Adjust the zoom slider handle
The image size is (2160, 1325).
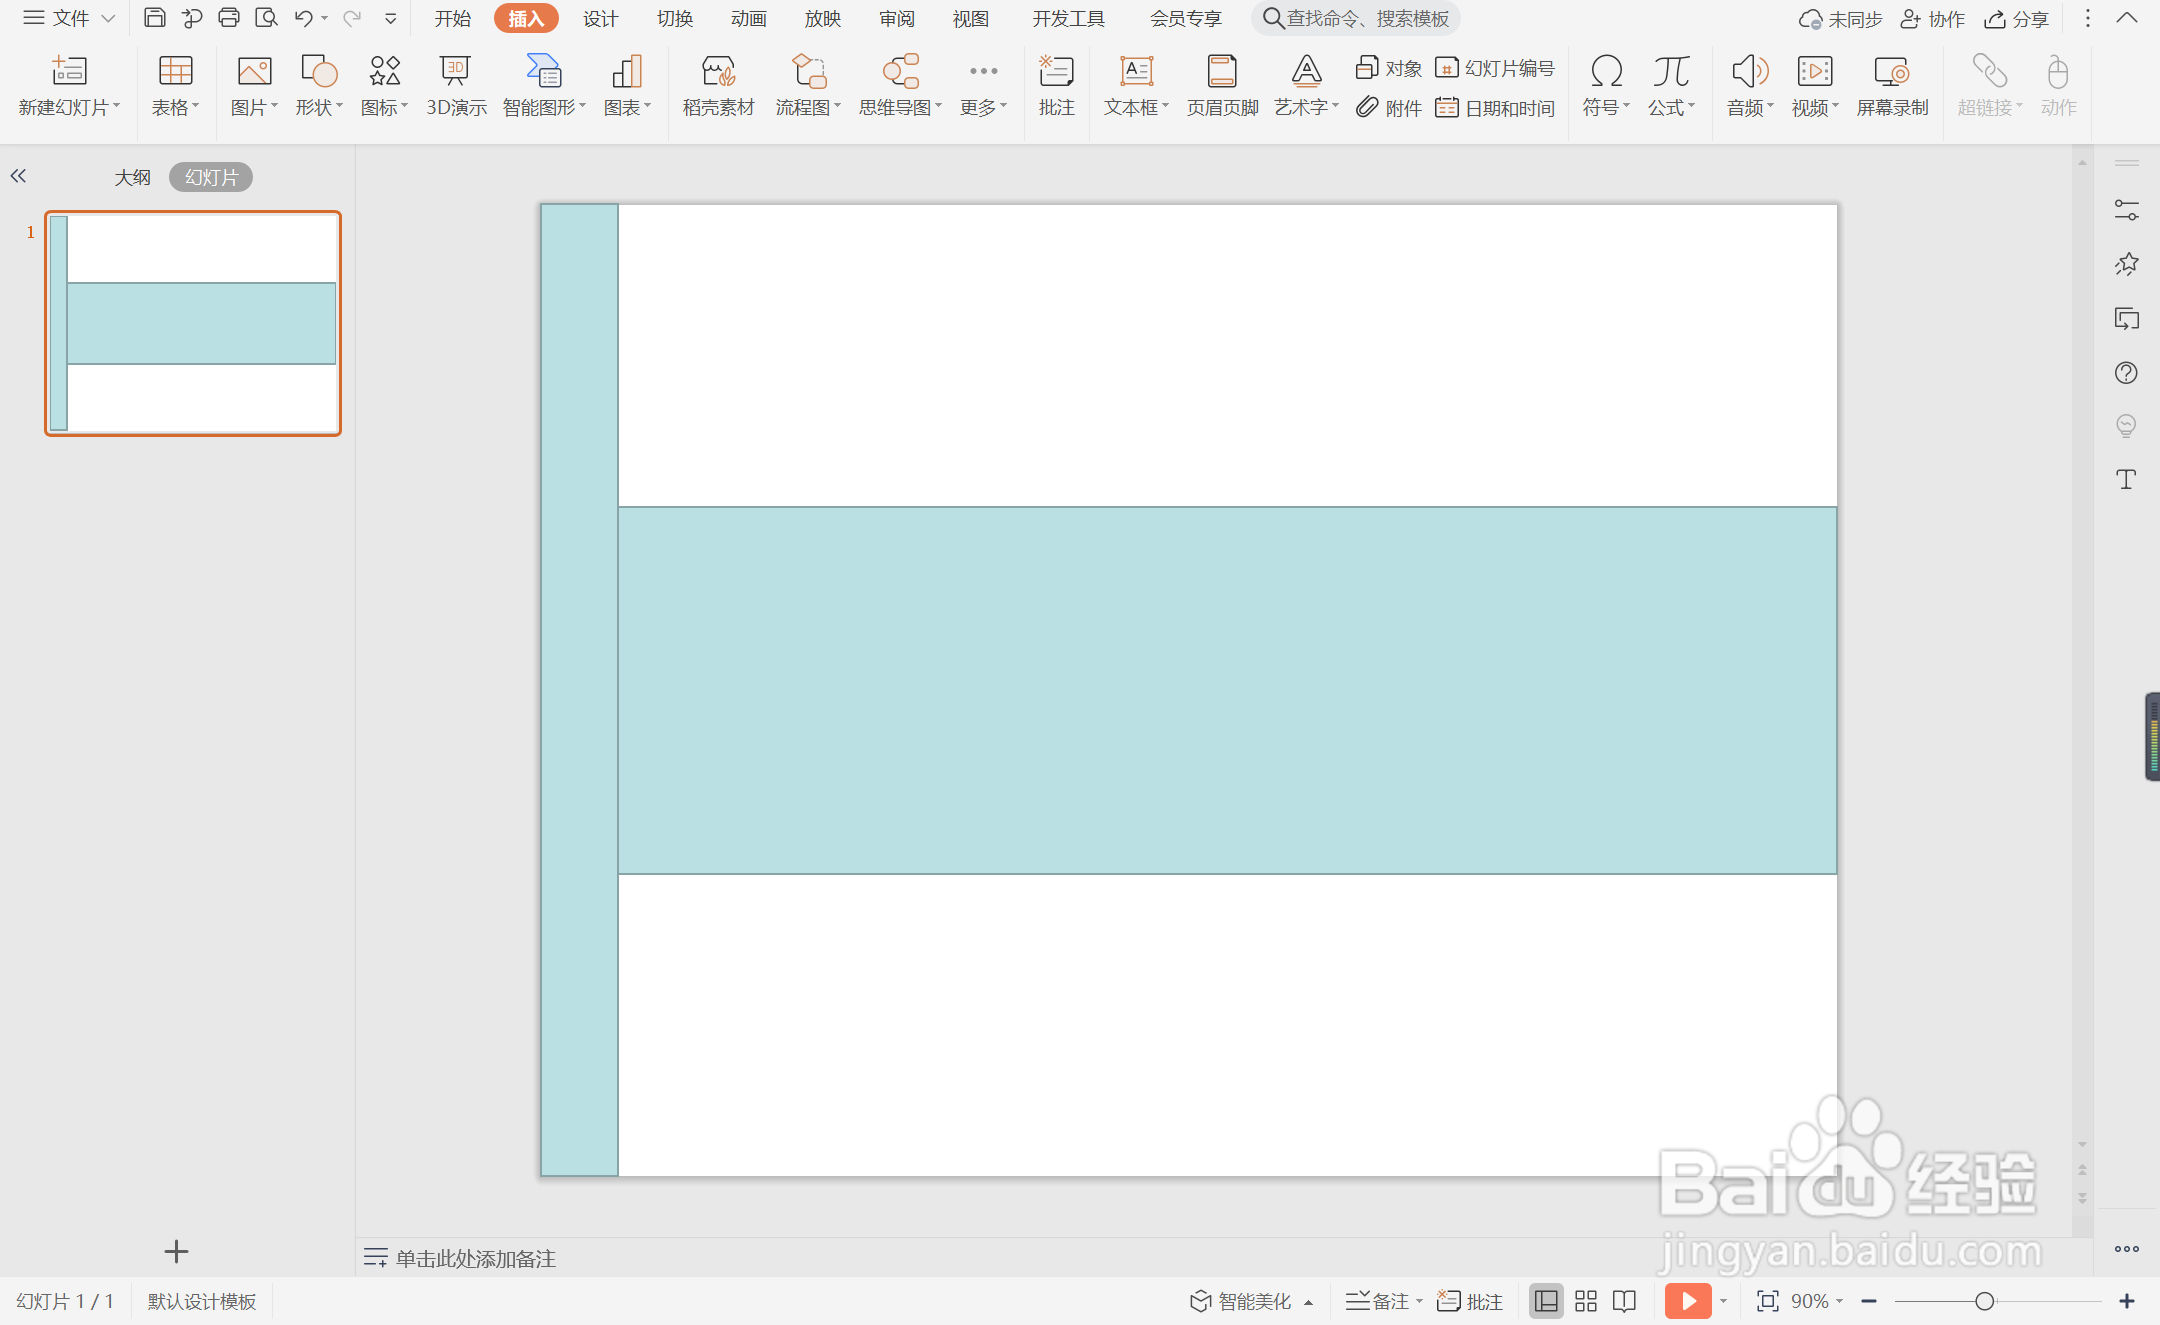pyautogui.click(x=1984, y=1301)
